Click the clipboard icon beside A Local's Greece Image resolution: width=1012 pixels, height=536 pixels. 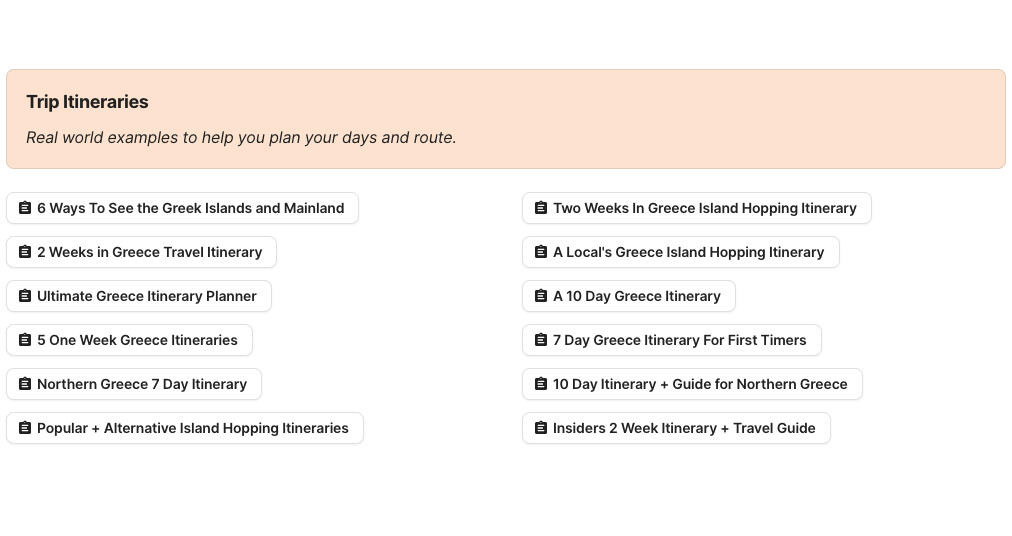pyautogui.click(x=541, y=252)
